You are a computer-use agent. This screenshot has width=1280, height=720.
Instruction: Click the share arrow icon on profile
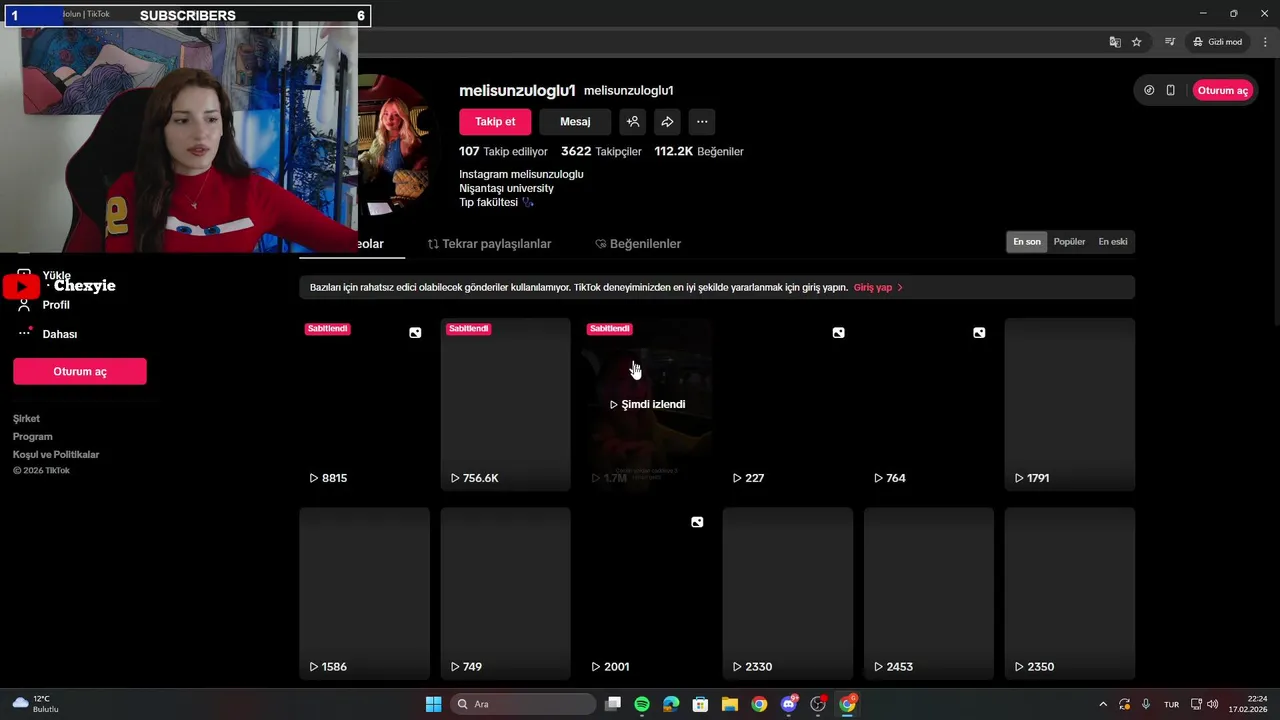click(x=667, y=122)
